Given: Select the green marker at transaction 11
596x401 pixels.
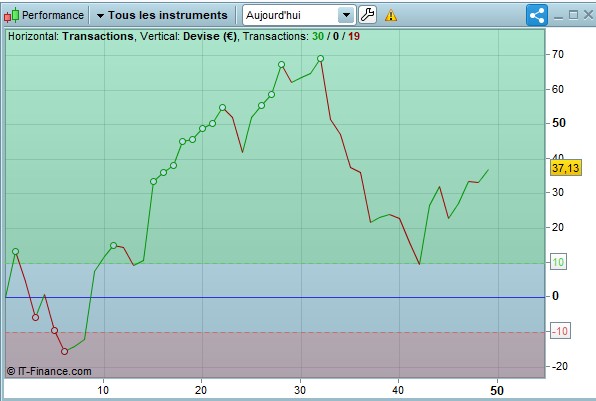Looking at the screenshot, I should 113,246.
